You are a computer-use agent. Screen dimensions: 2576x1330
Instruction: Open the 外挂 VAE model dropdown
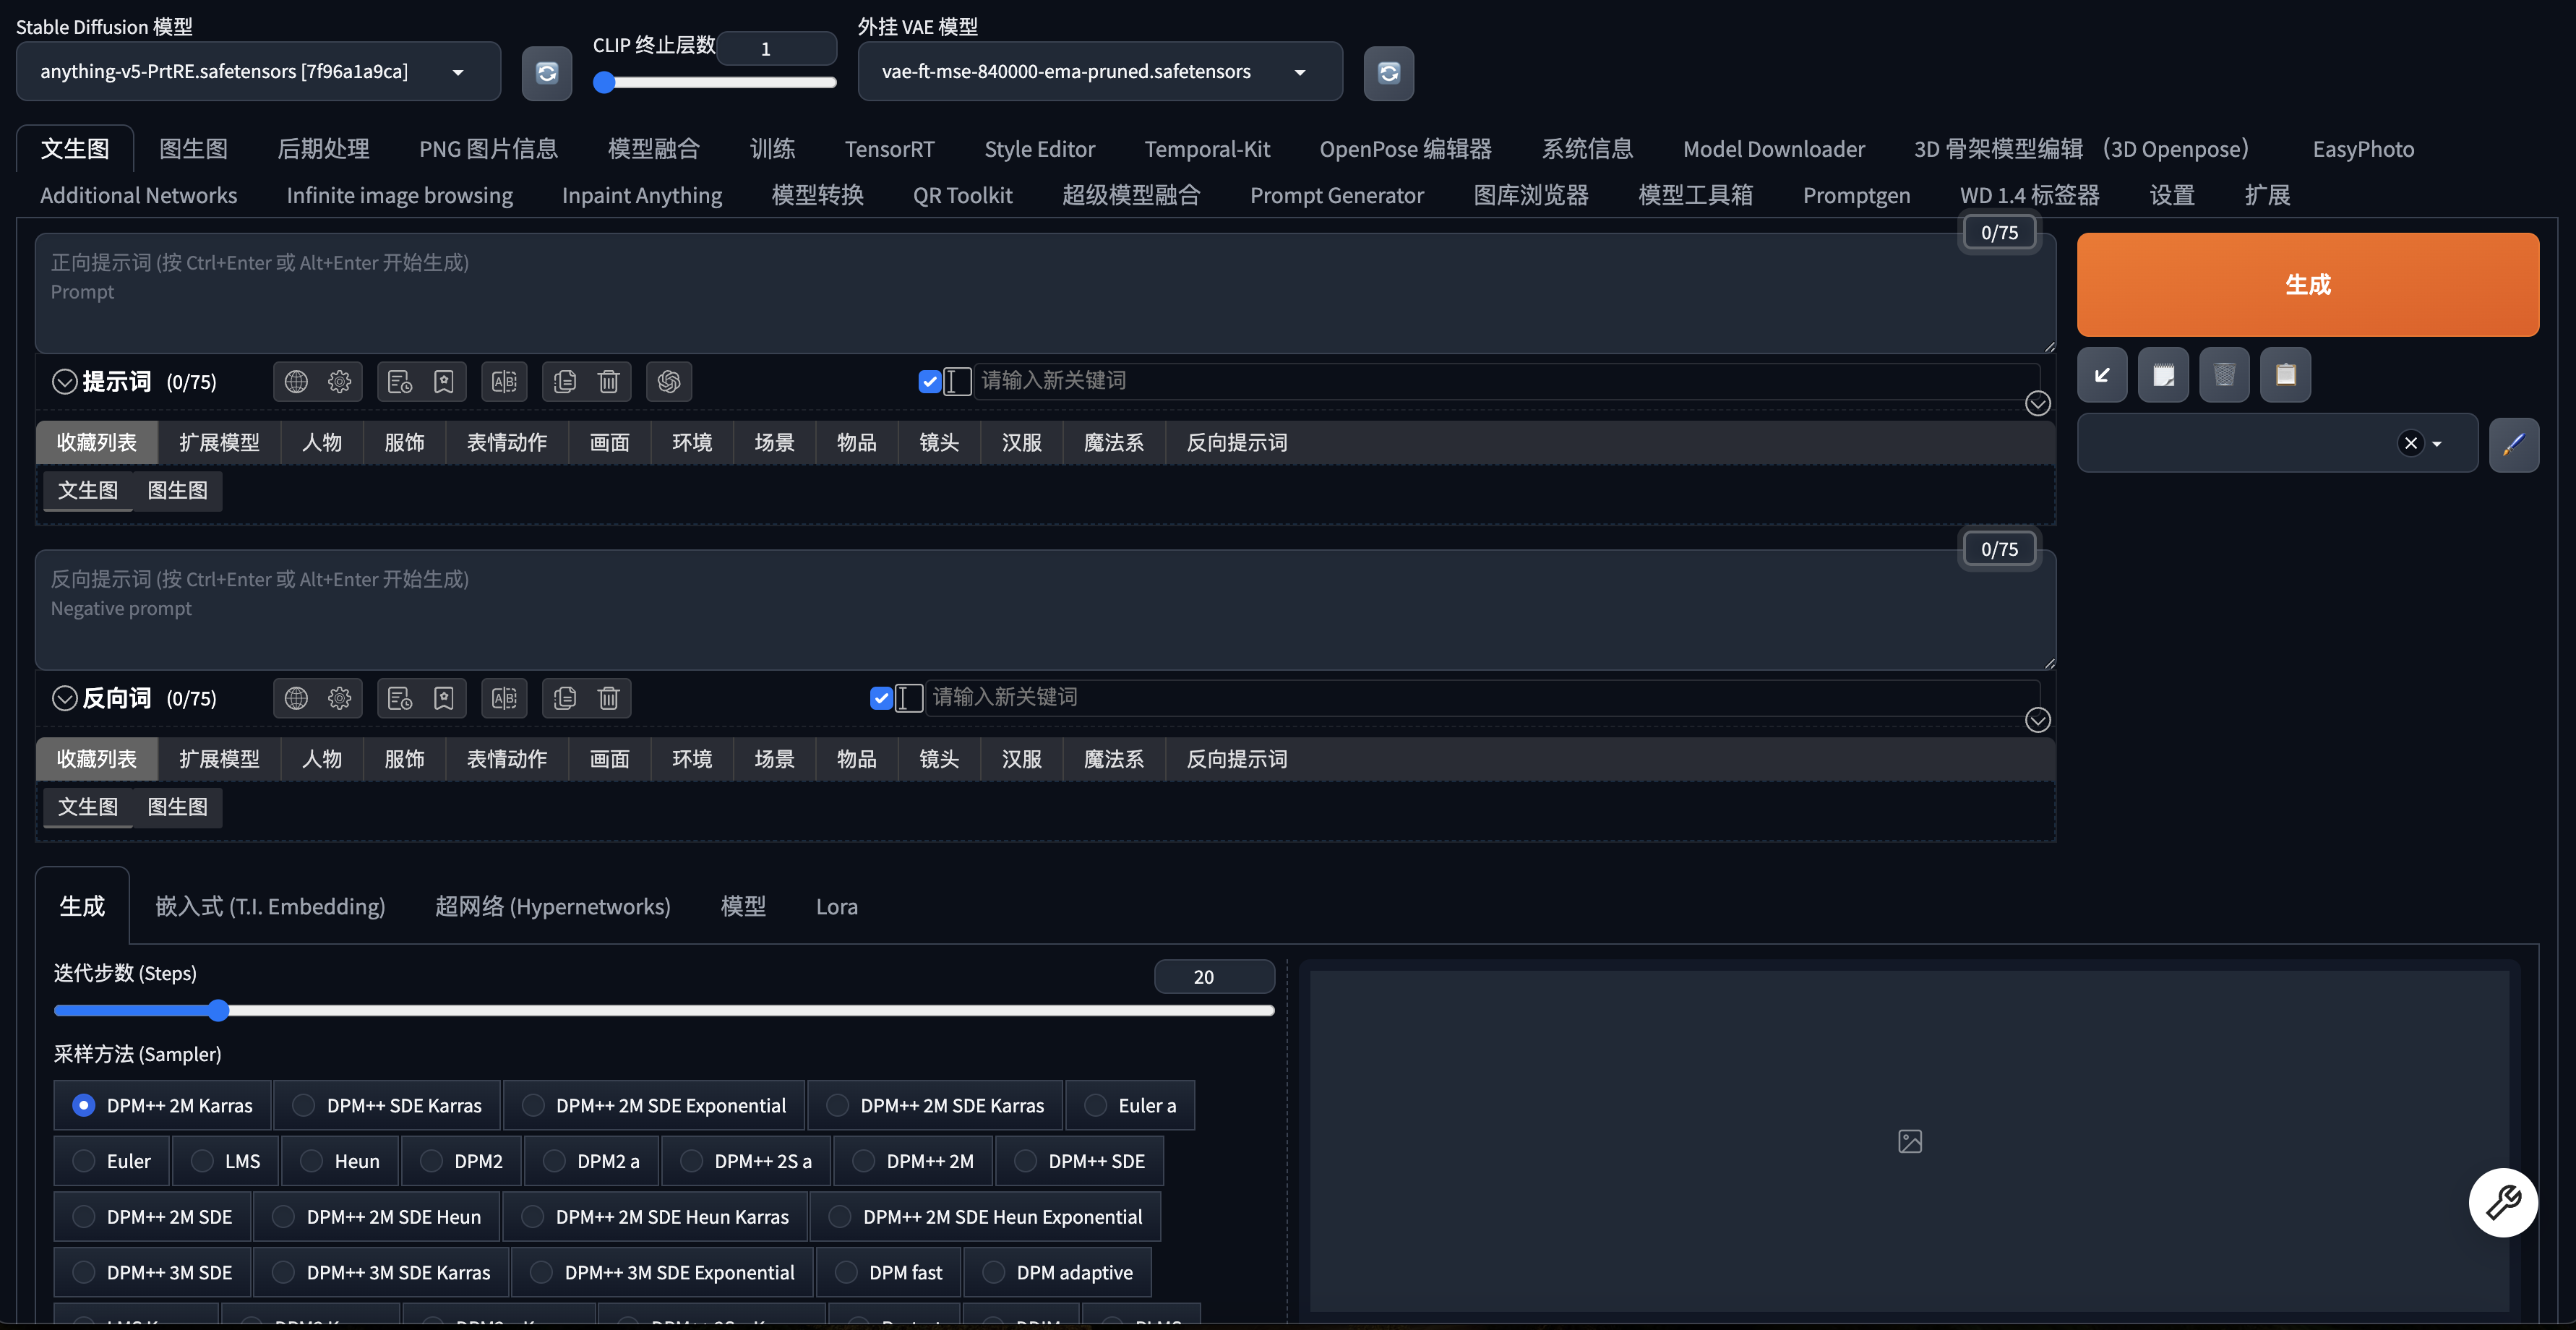[x=1099, y=72]
